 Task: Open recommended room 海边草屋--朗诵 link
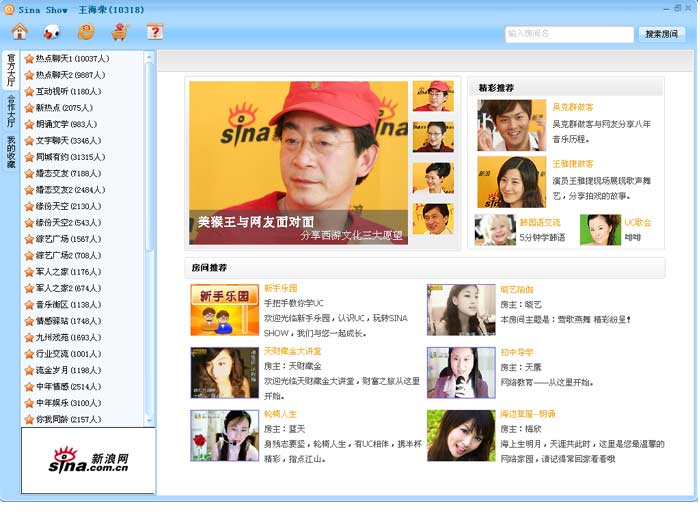point(528,414)
